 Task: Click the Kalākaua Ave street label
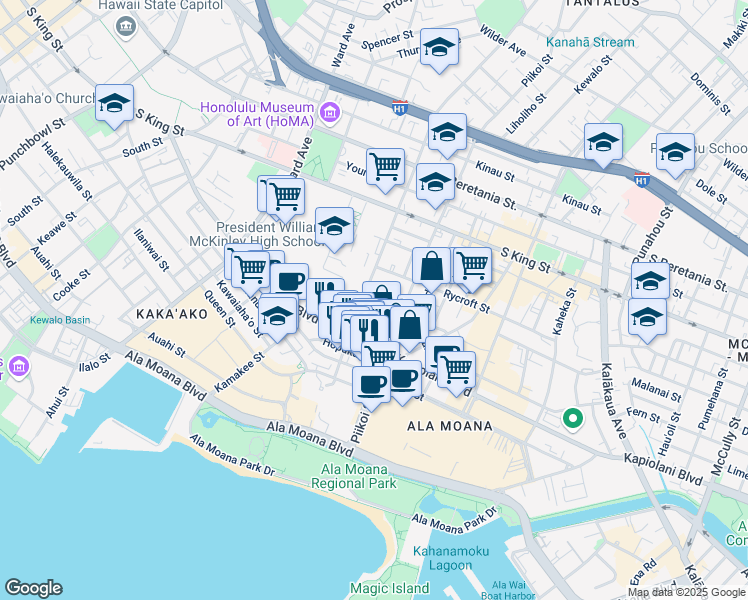tap(613, 401)
